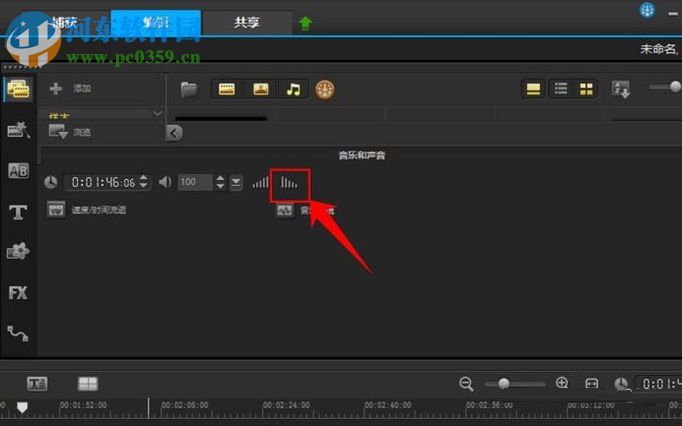Viewport: 682px width, 426px height.
Task: Open the volume slider dropdown
Action: (x=236, y=182)
